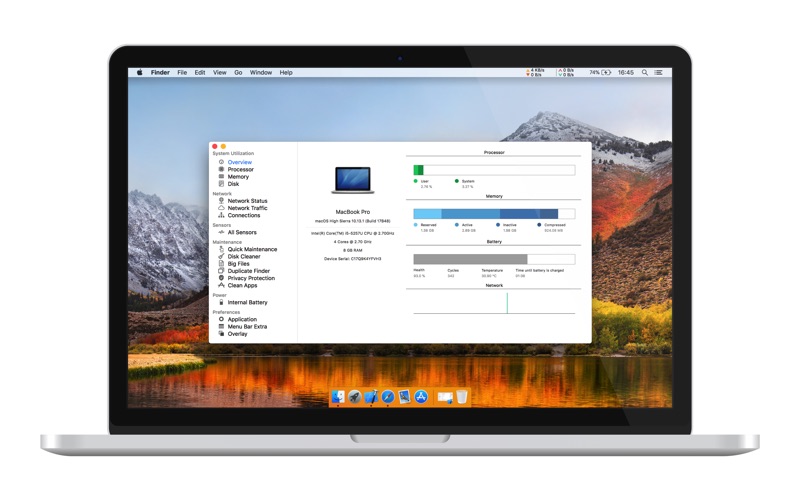Click the green User legend dot

[415, 181]
